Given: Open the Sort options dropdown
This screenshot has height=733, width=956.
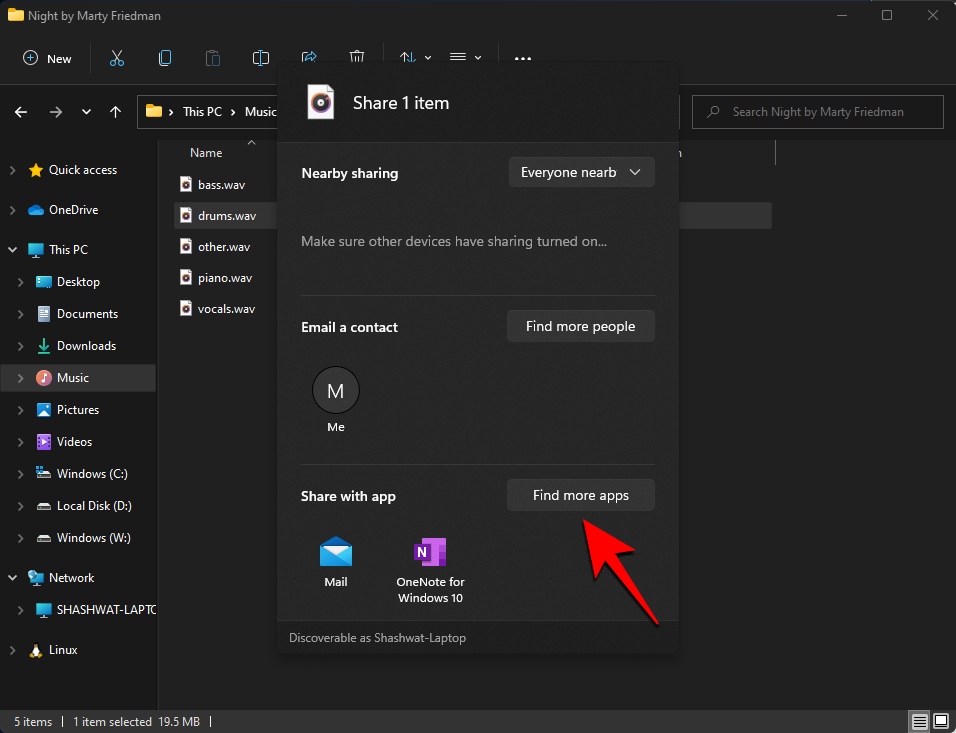Looking at the screenshot, I should tap(415, 57).
